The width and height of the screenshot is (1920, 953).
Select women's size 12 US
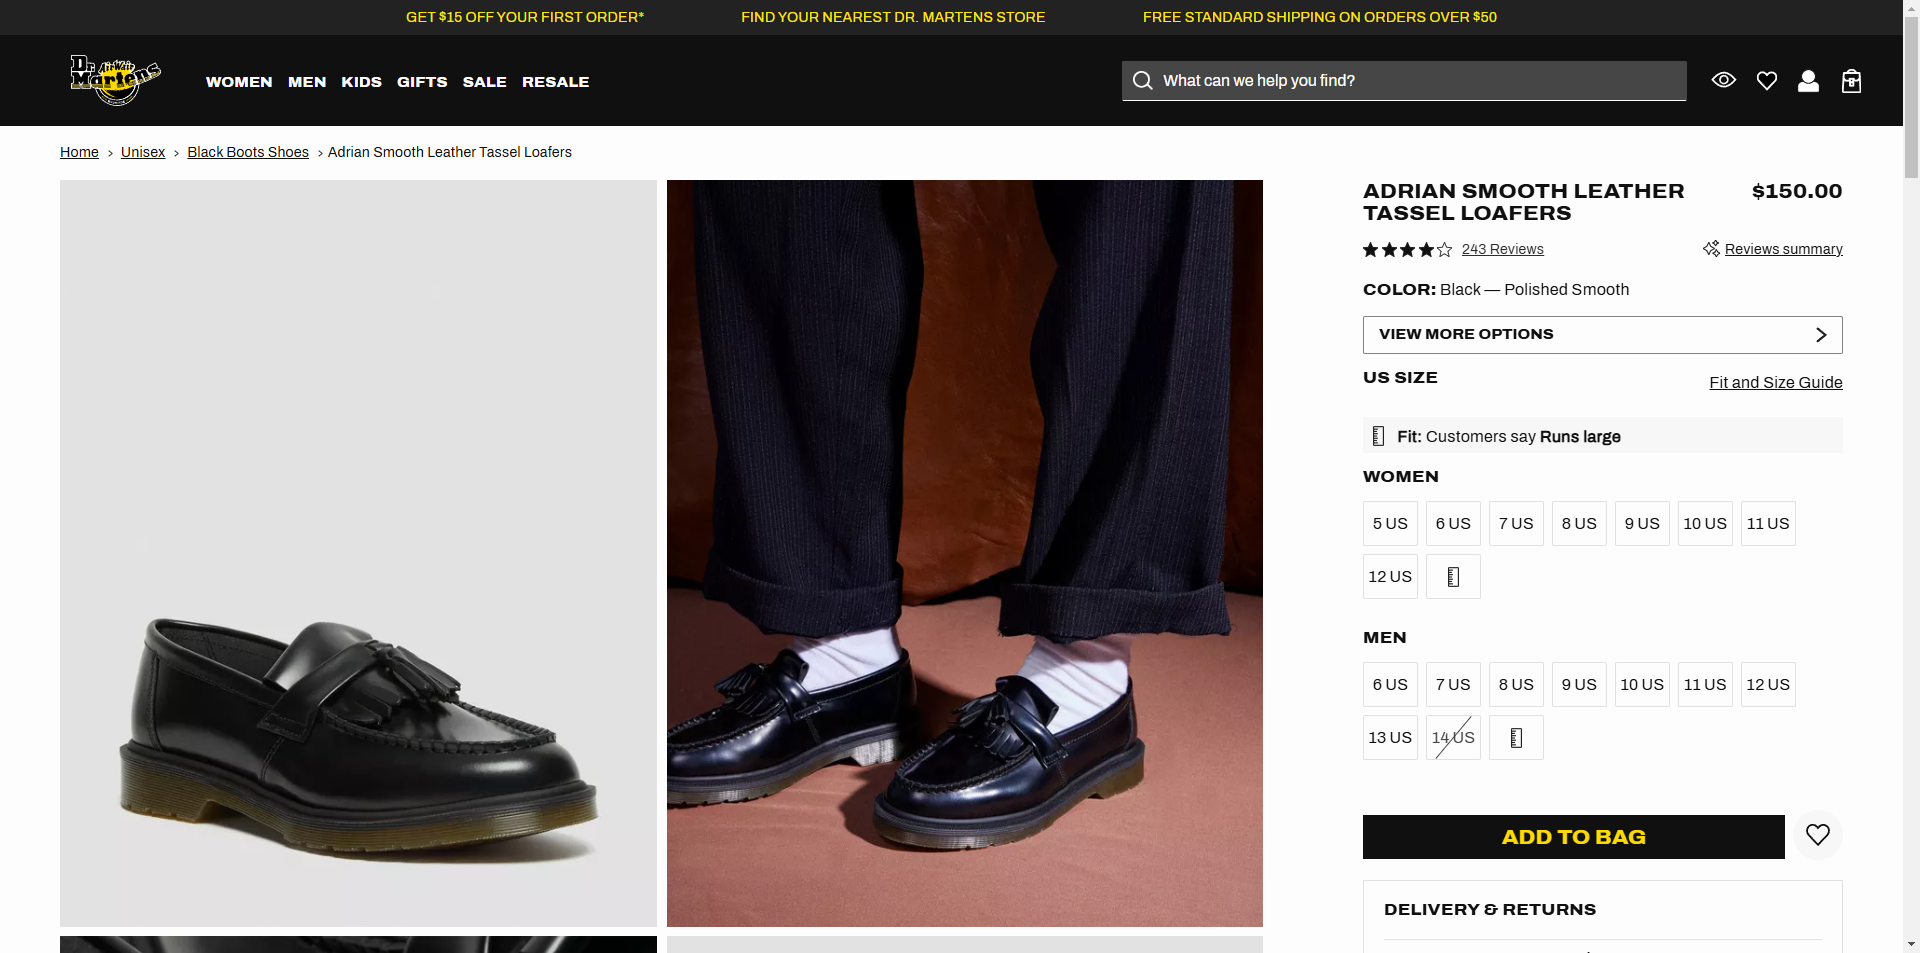click(1390, 577)
